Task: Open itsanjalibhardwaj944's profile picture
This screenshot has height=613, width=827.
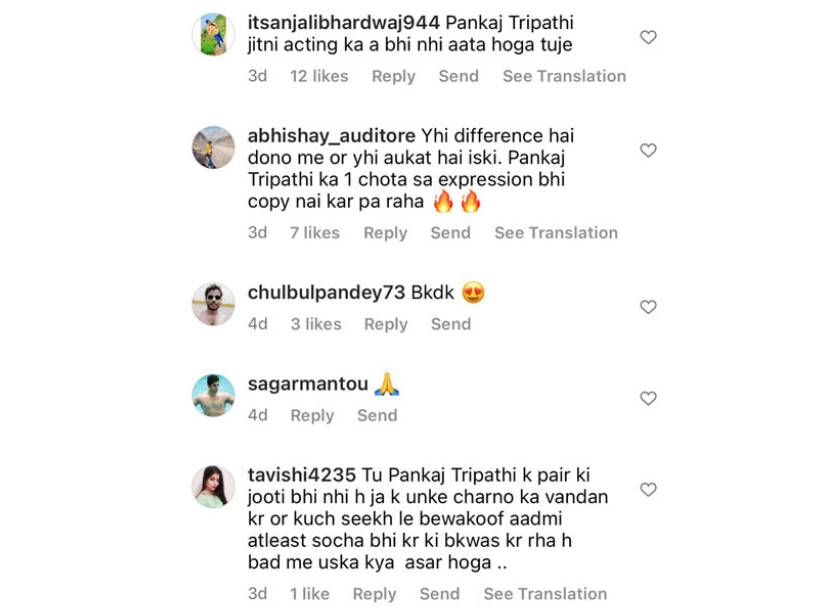Action: [213, 34]
